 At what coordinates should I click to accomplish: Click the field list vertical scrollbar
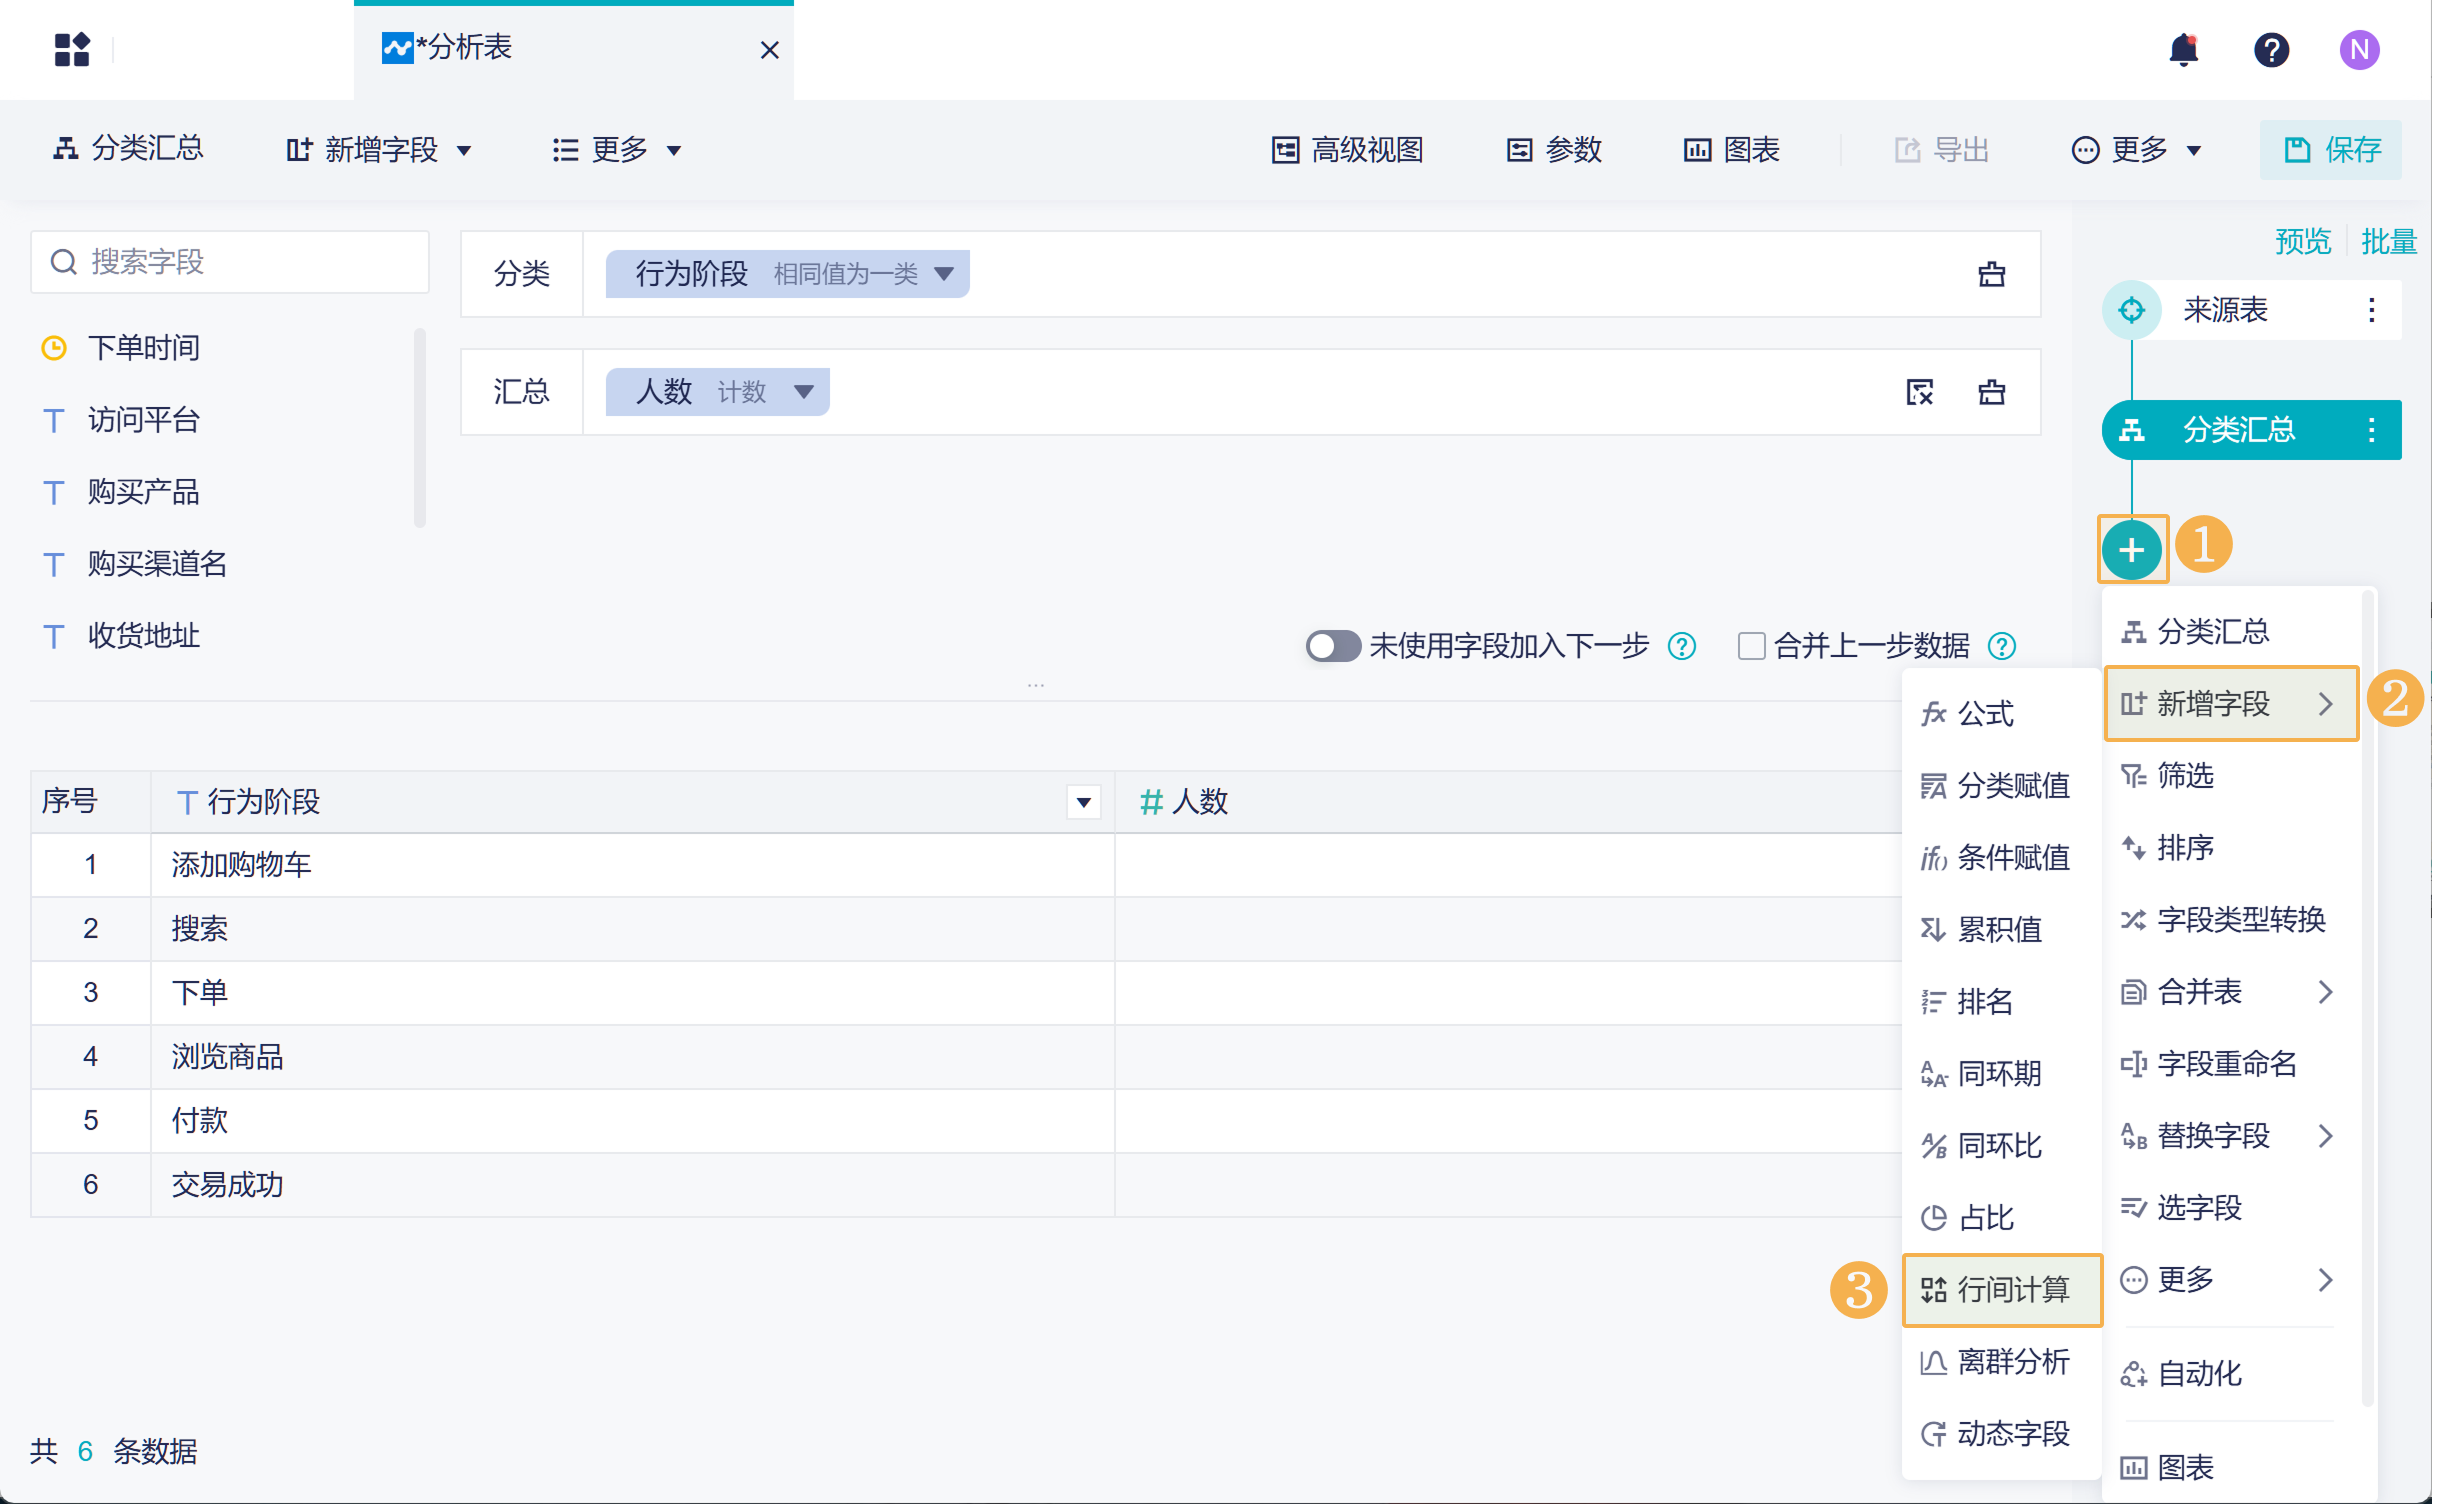pos(420,428)
